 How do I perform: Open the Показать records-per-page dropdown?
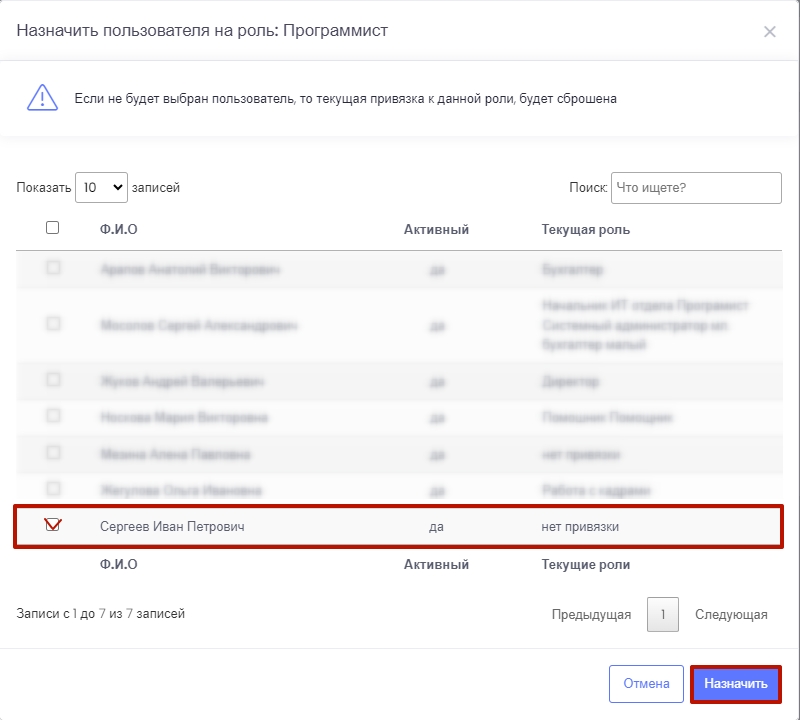pos(101,187)
